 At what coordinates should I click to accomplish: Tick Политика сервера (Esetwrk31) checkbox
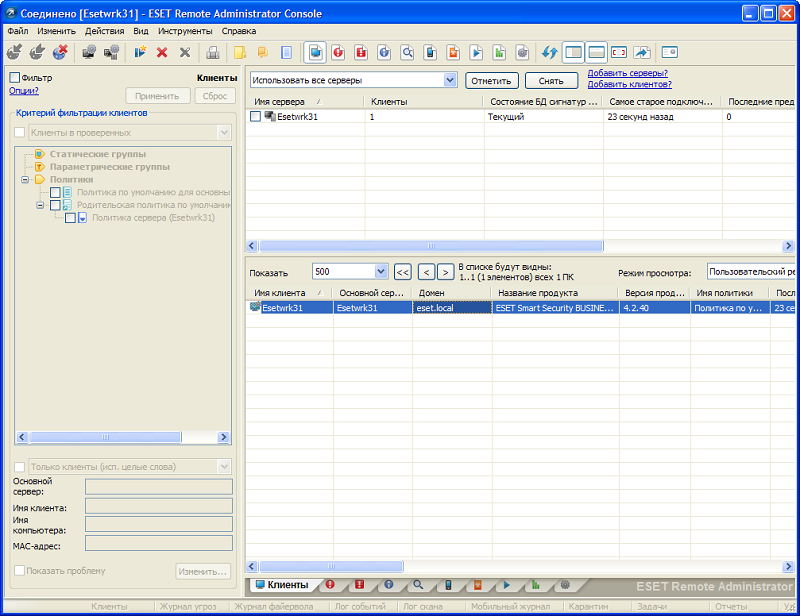[70, 218]
